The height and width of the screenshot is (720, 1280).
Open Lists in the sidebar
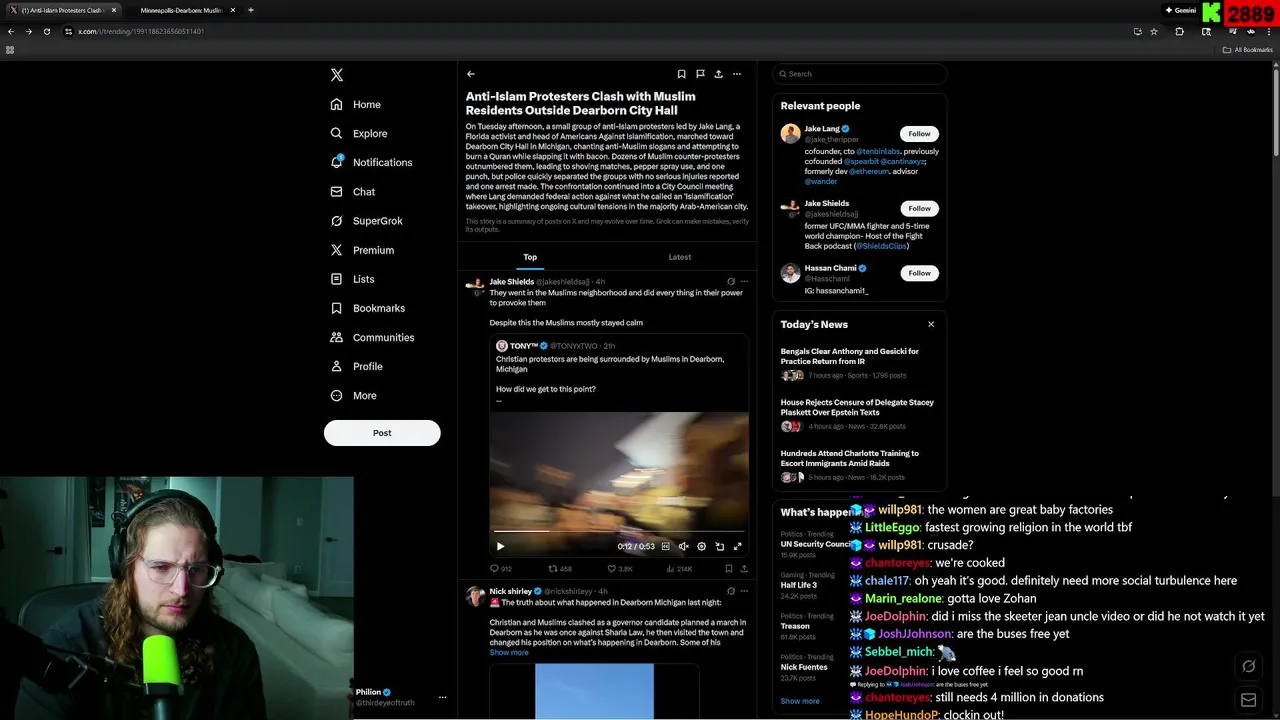351,279
